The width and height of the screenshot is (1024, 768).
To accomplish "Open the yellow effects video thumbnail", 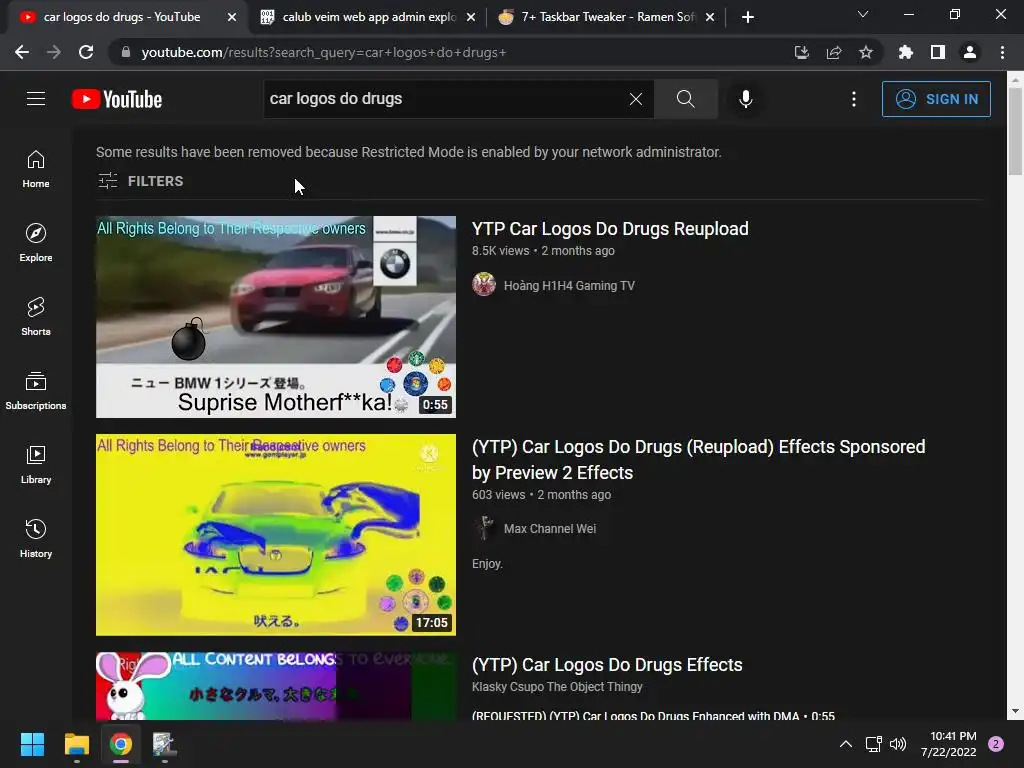I will point(276,535).
